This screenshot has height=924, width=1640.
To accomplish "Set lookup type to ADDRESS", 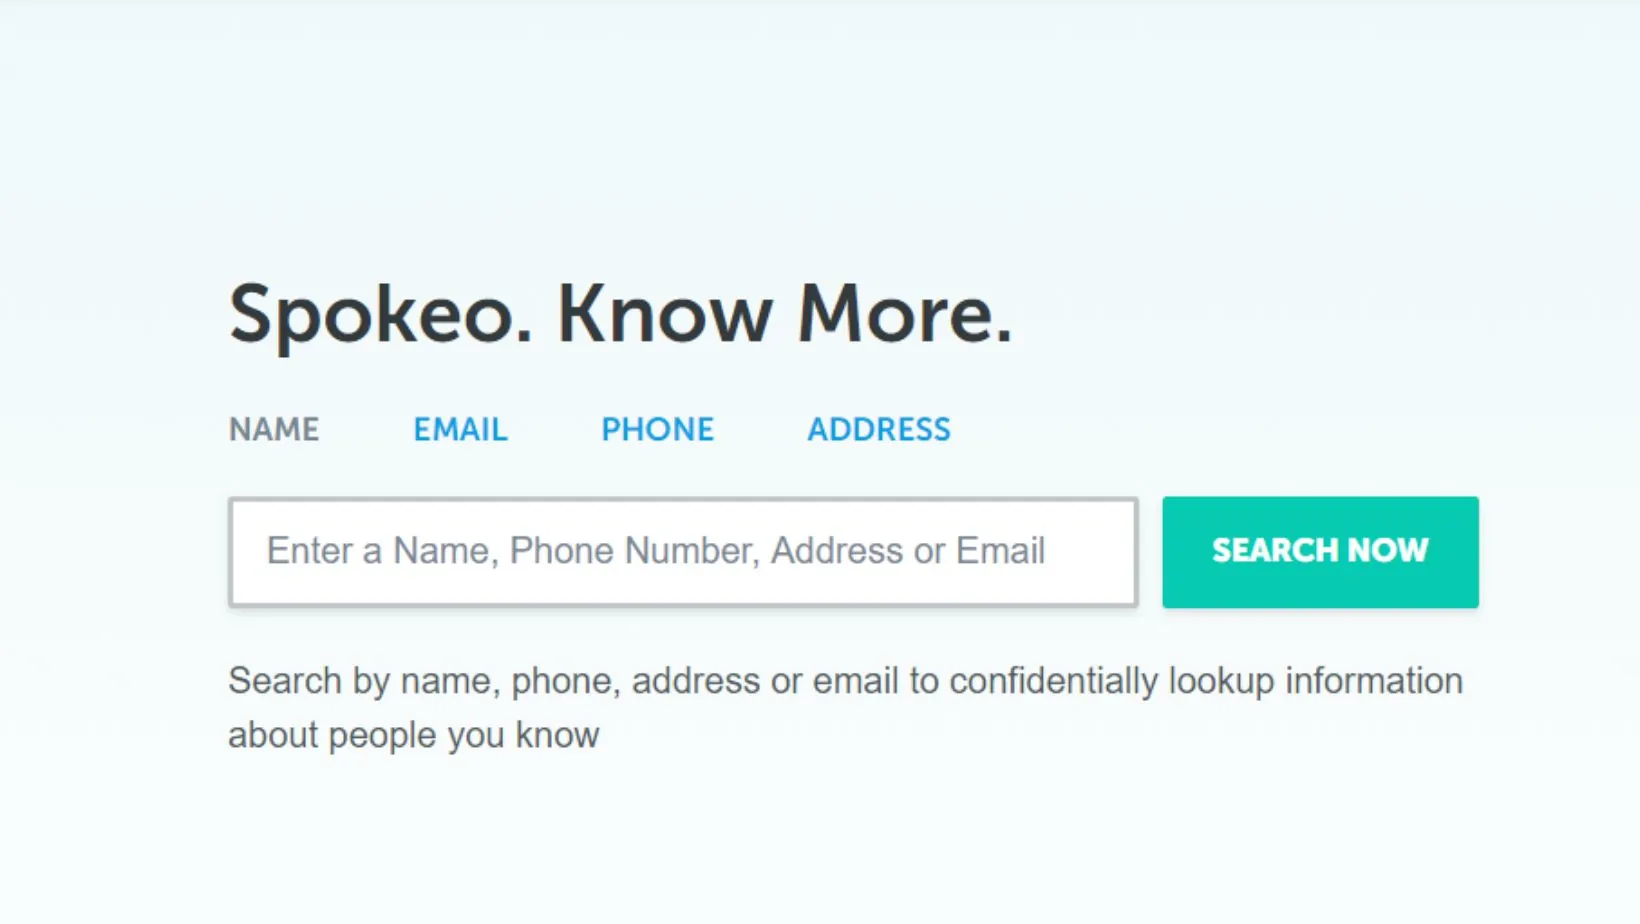I will click(878, 429).
